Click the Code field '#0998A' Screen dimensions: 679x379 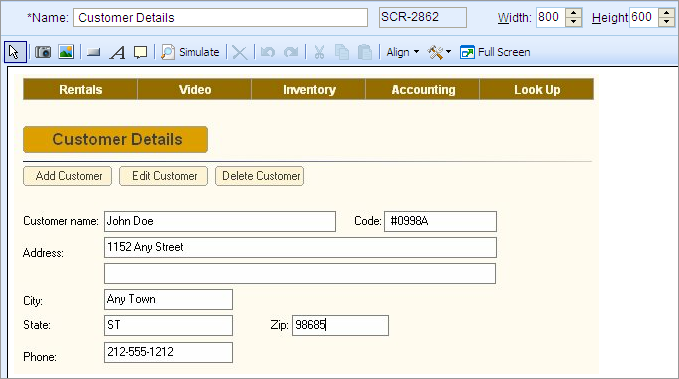440,221
